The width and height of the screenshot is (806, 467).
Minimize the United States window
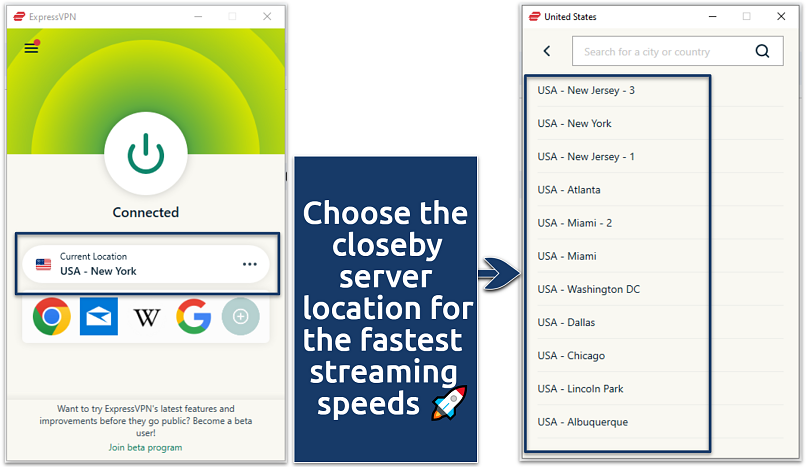pyautogui.click(x=712, y=16)
